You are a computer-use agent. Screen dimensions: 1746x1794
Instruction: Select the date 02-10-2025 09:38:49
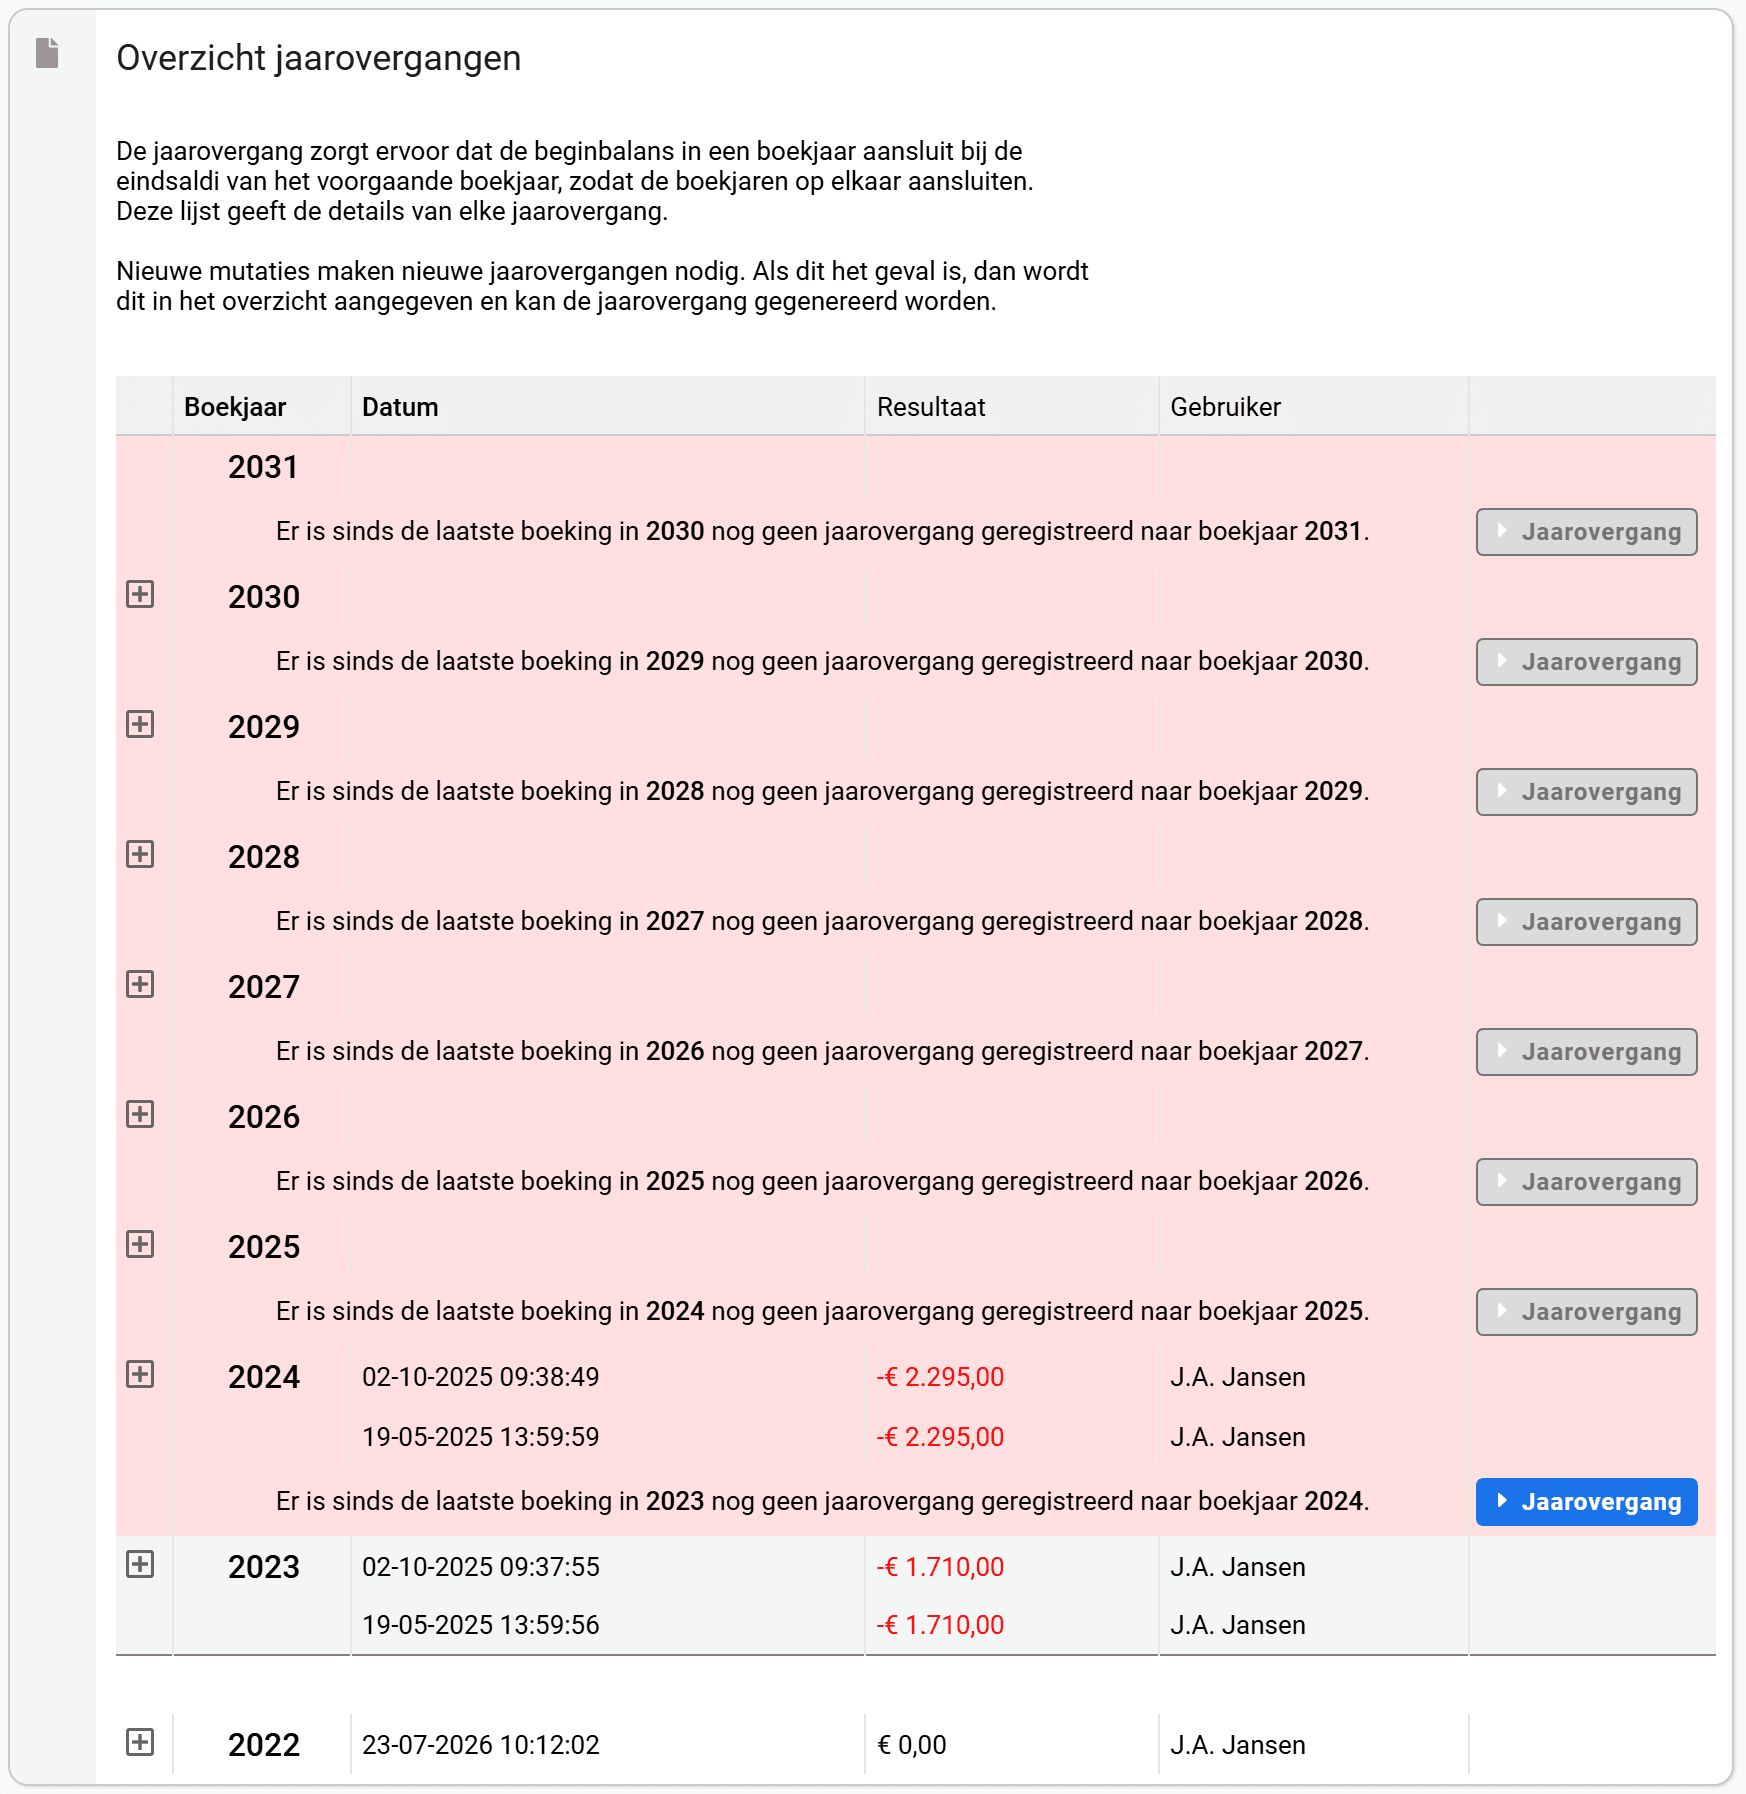[481, 1377]
